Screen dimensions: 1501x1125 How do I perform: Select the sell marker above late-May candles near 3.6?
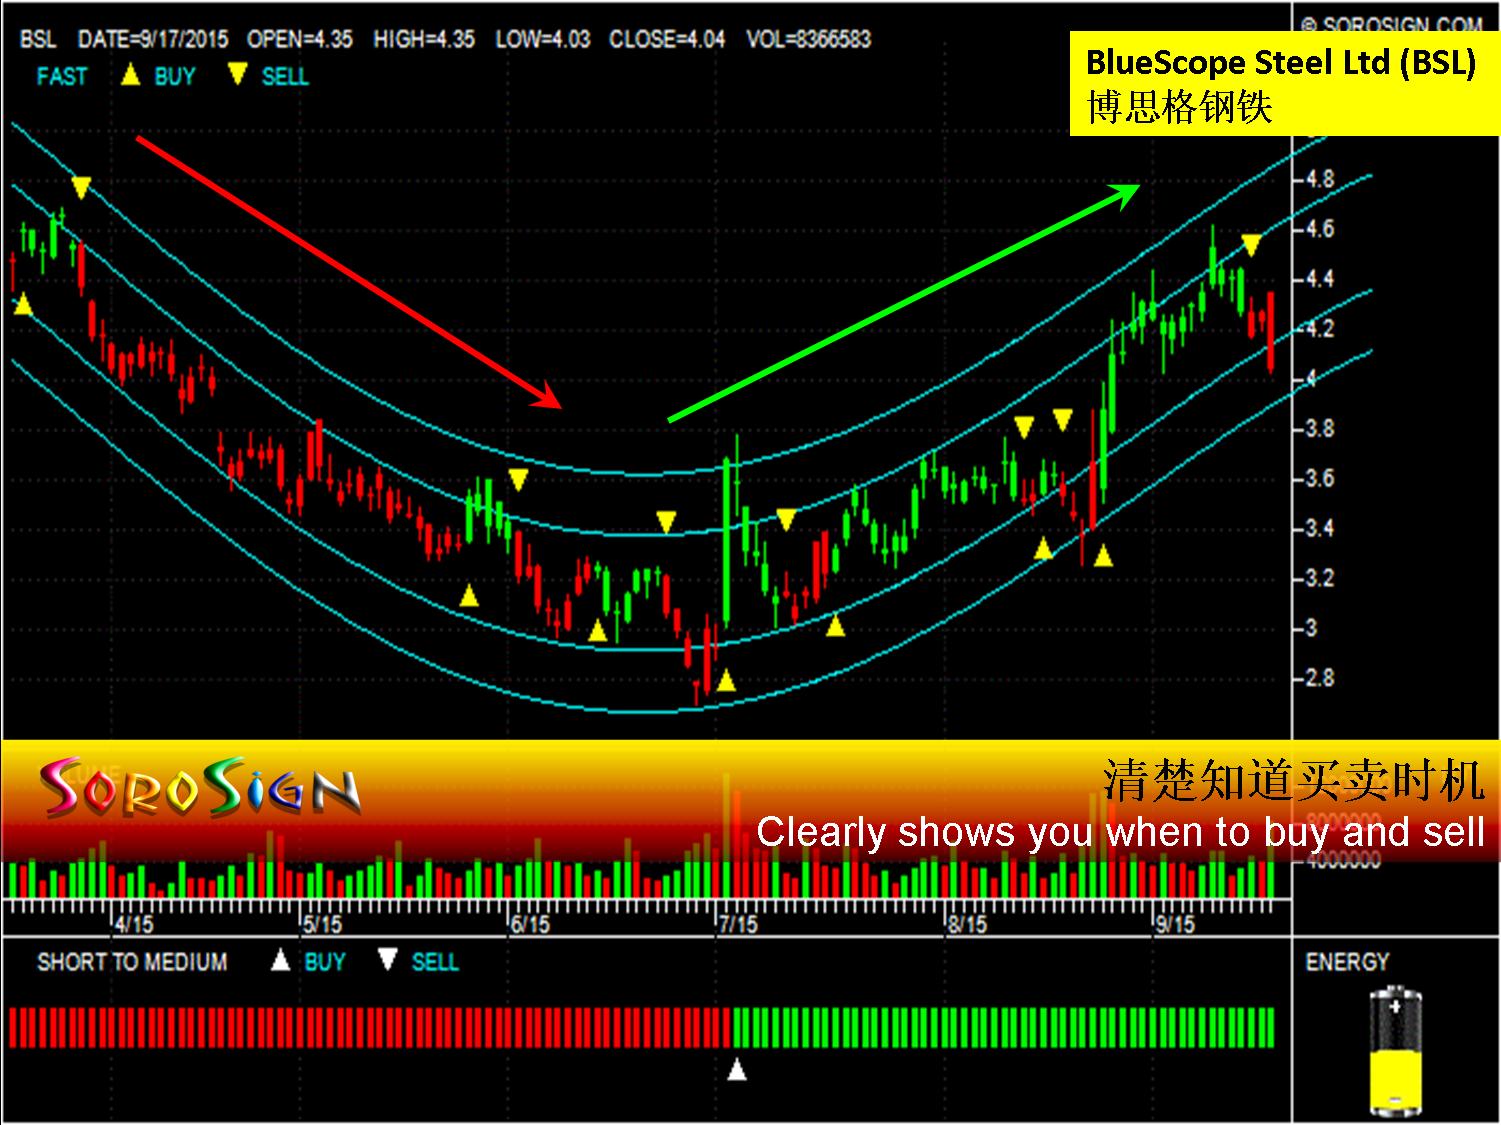[517, 480]
